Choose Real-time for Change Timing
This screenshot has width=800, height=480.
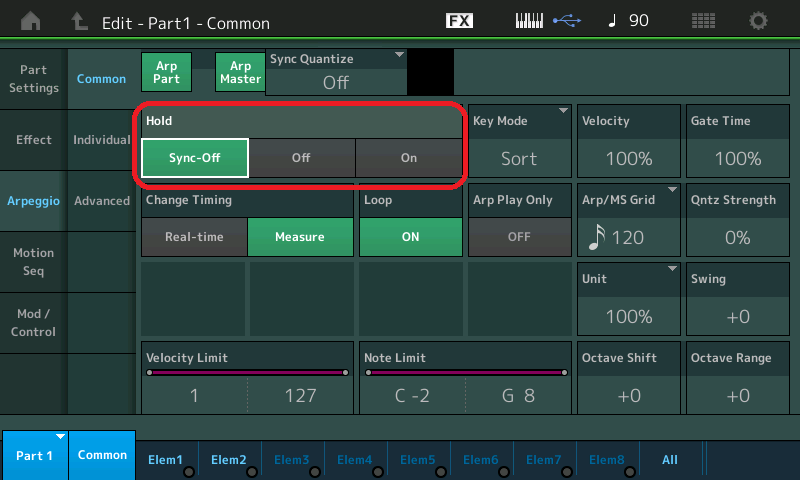point(194,237)
